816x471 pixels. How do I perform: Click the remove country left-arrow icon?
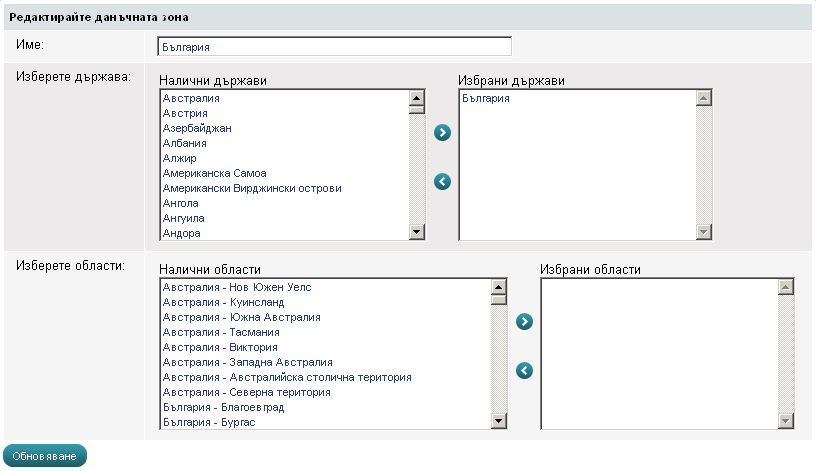tap(443, 181)
